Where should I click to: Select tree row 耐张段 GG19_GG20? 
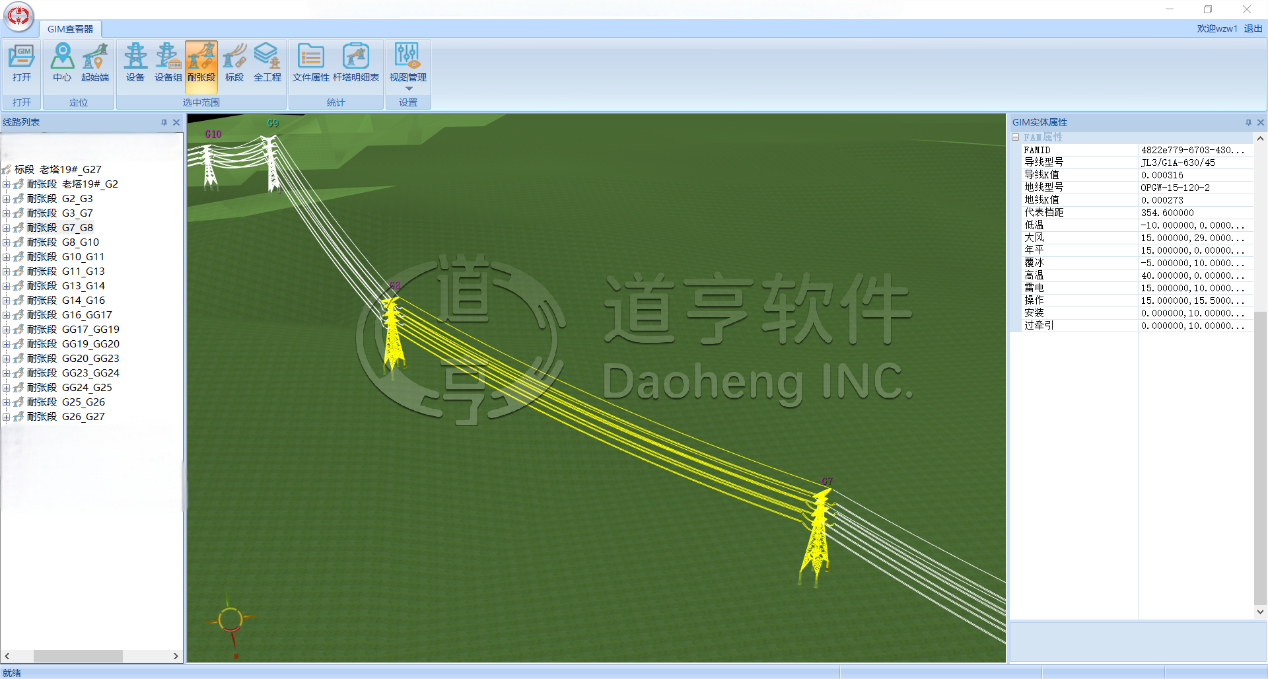tap(73, 343)
